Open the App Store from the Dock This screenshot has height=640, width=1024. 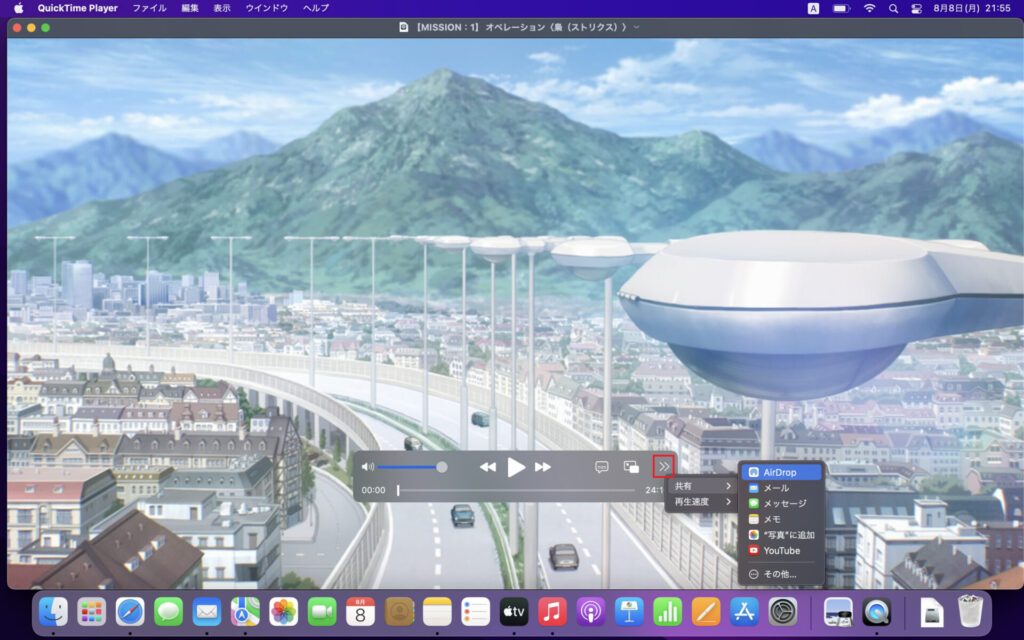[744, 612]
